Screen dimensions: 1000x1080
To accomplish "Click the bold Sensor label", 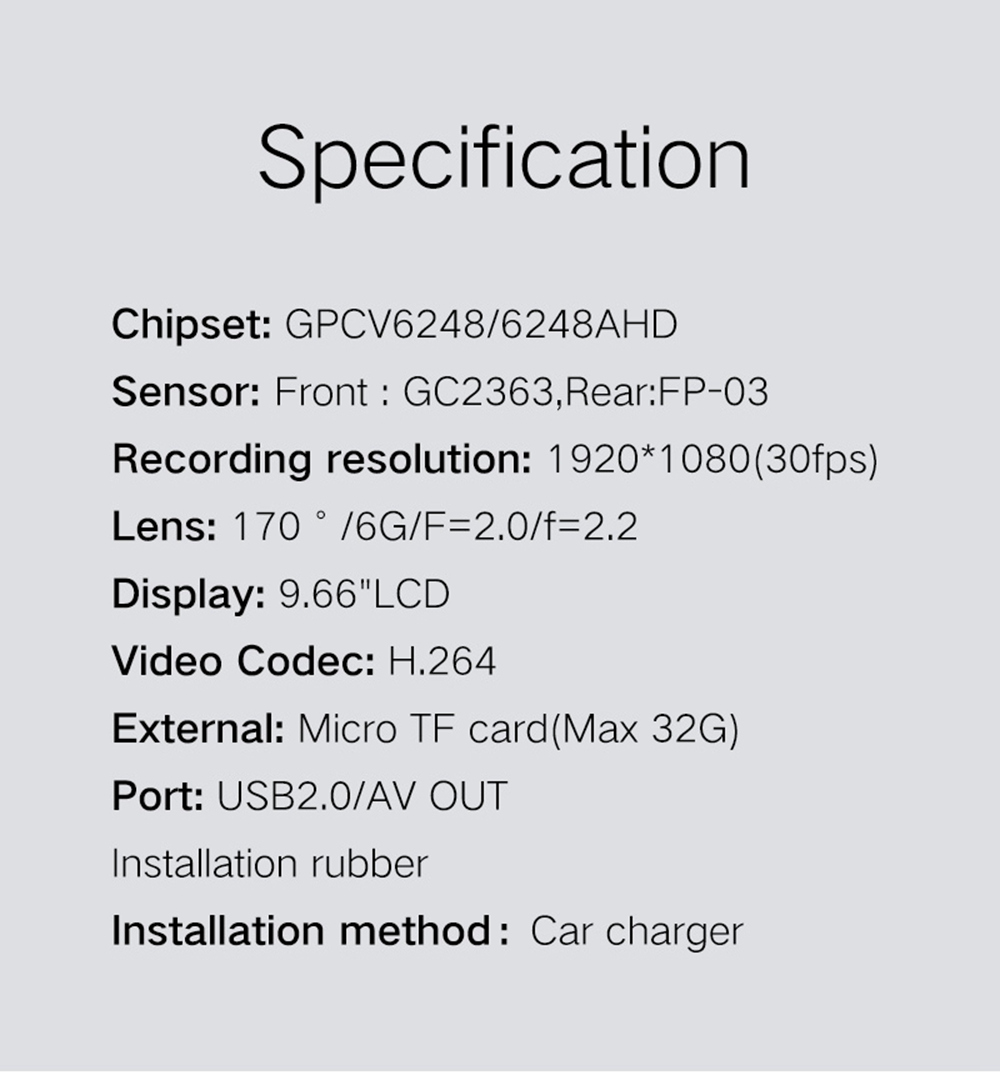I will coord(186,392).
